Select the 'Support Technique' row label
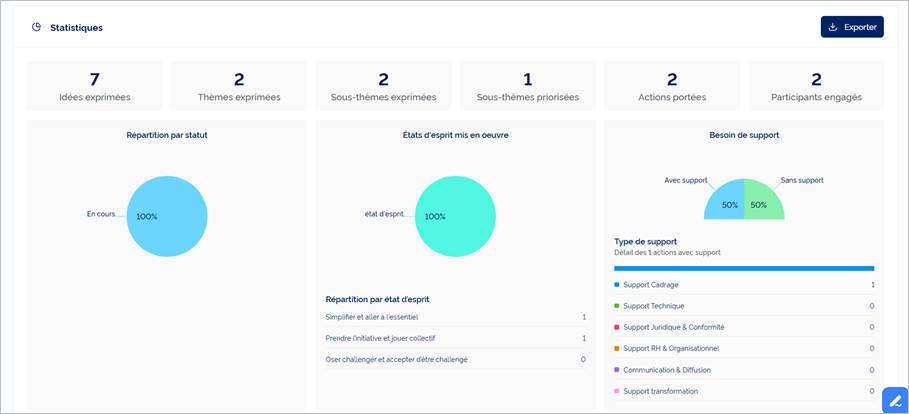 tap(653, 306)
